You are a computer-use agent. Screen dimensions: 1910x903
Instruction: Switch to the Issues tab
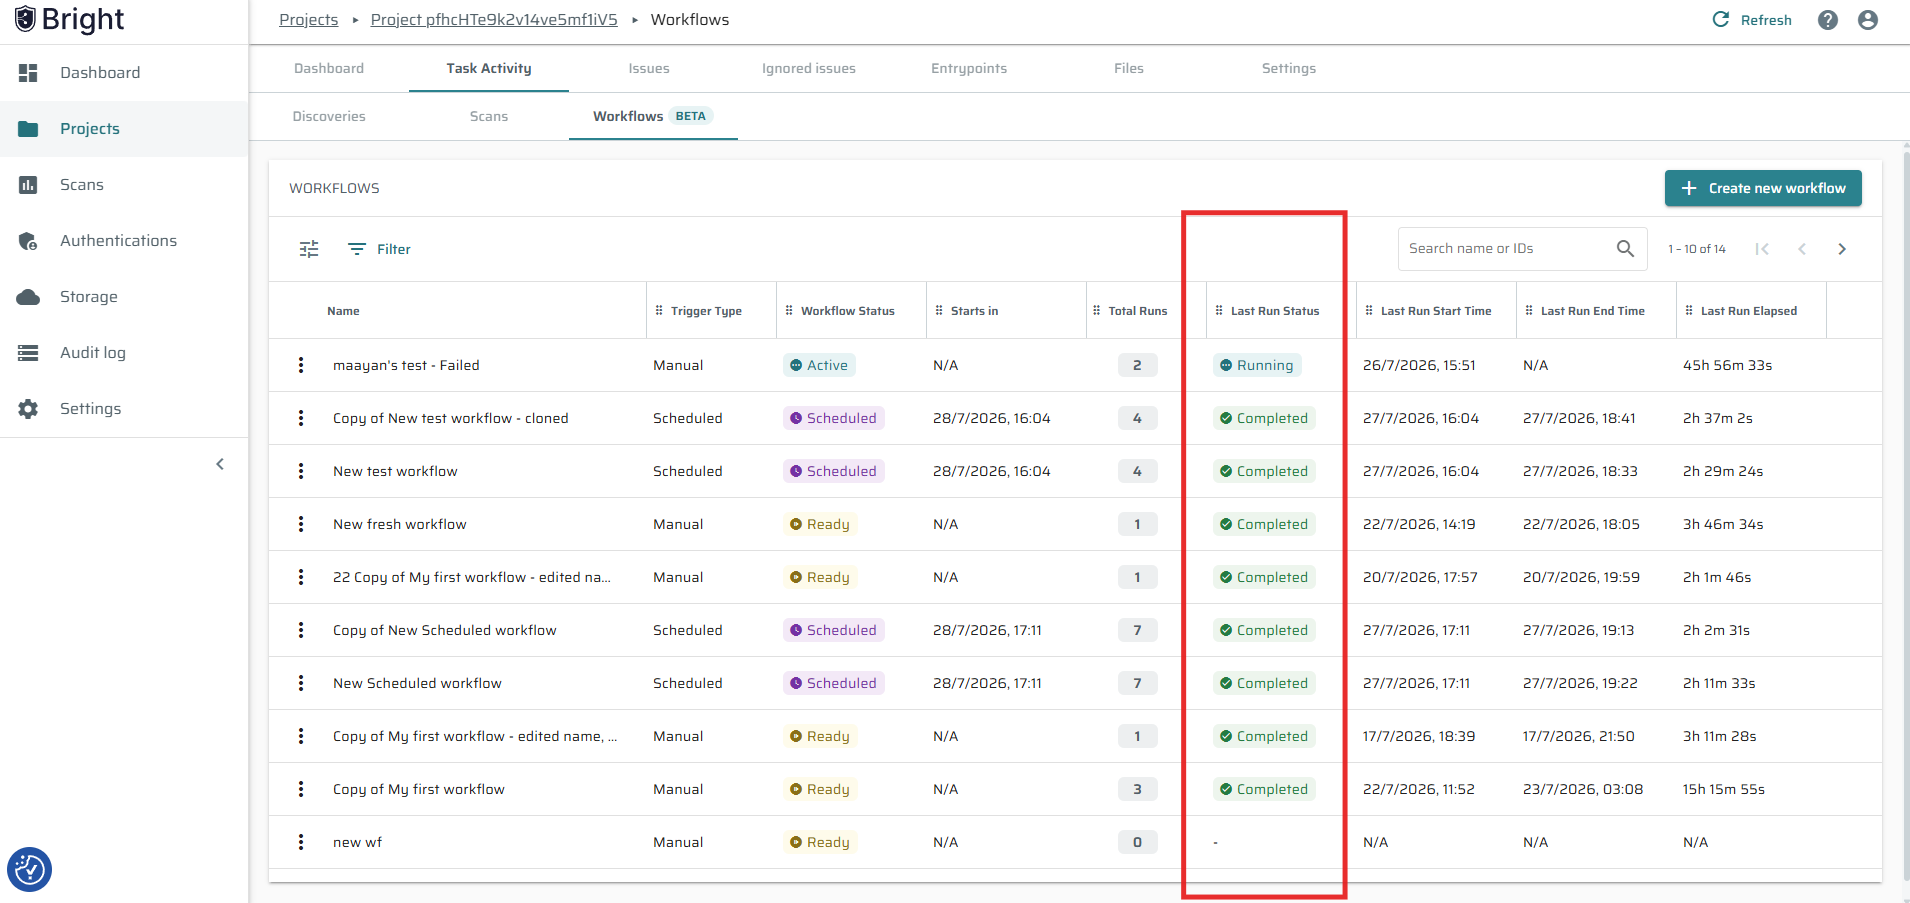(x=649, y=69)
